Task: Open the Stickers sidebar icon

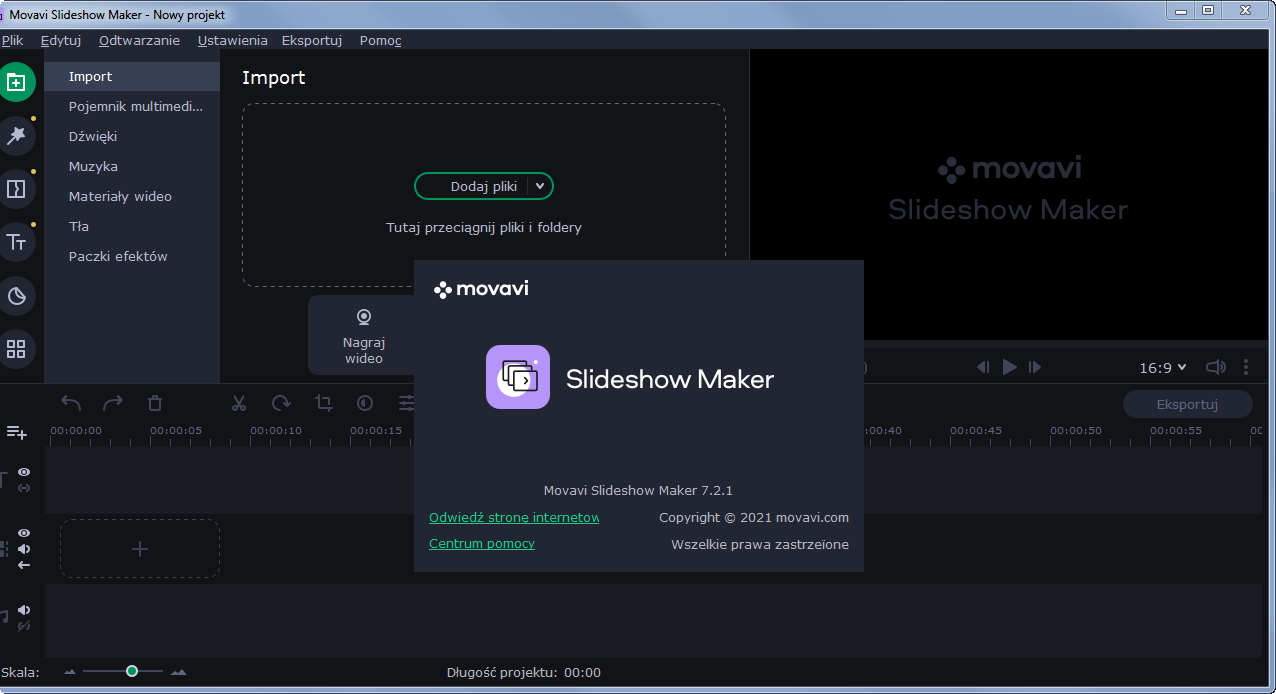Action: (x=16, y=296)
